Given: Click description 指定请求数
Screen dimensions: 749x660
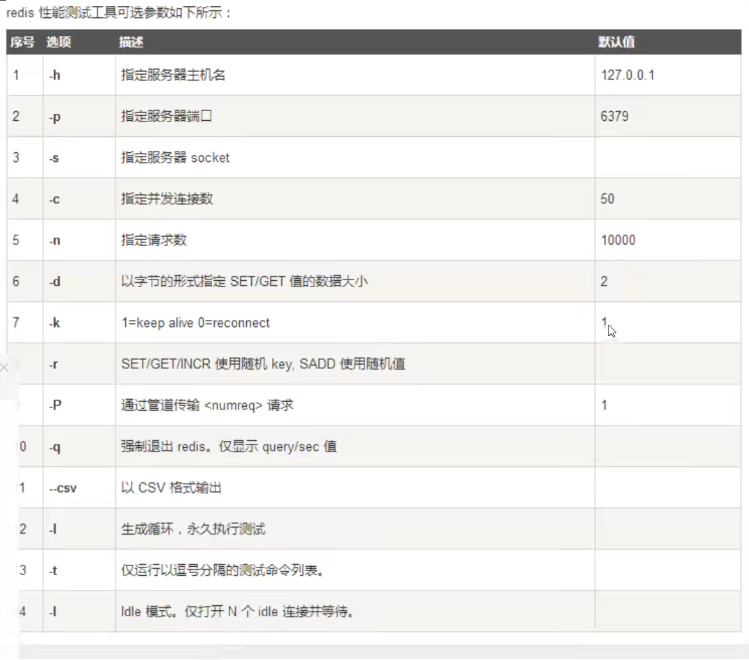Looking at the screenshot, I should [154, 240].
